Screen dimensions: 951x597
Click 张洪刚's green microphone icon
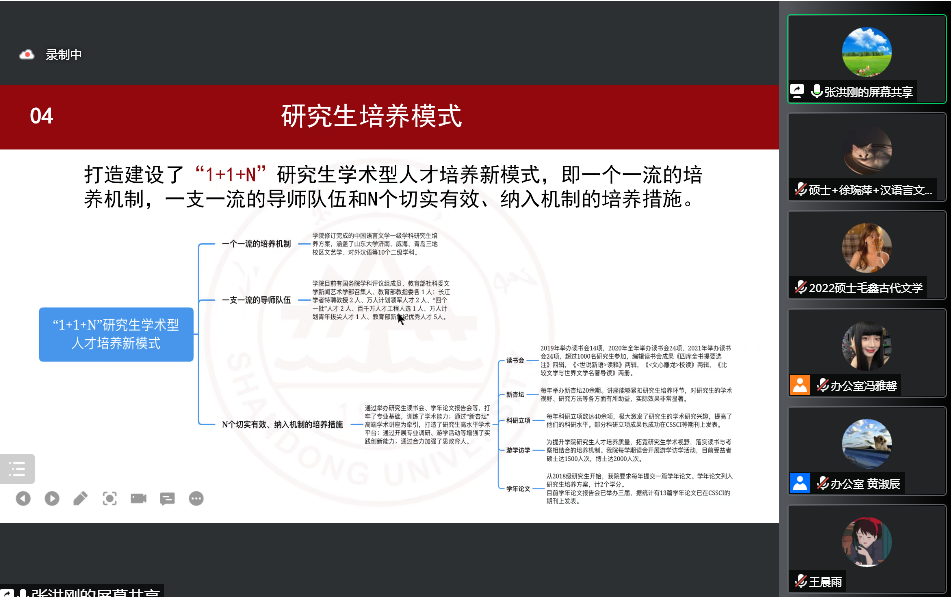816,91
